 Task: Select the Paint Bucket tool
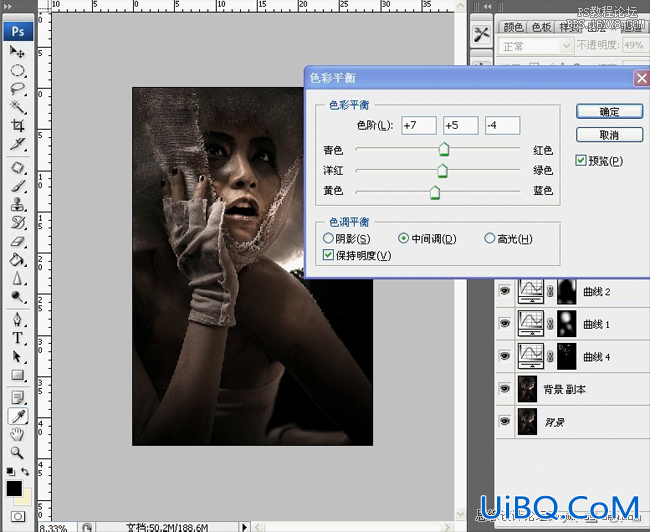click(17, 260)
